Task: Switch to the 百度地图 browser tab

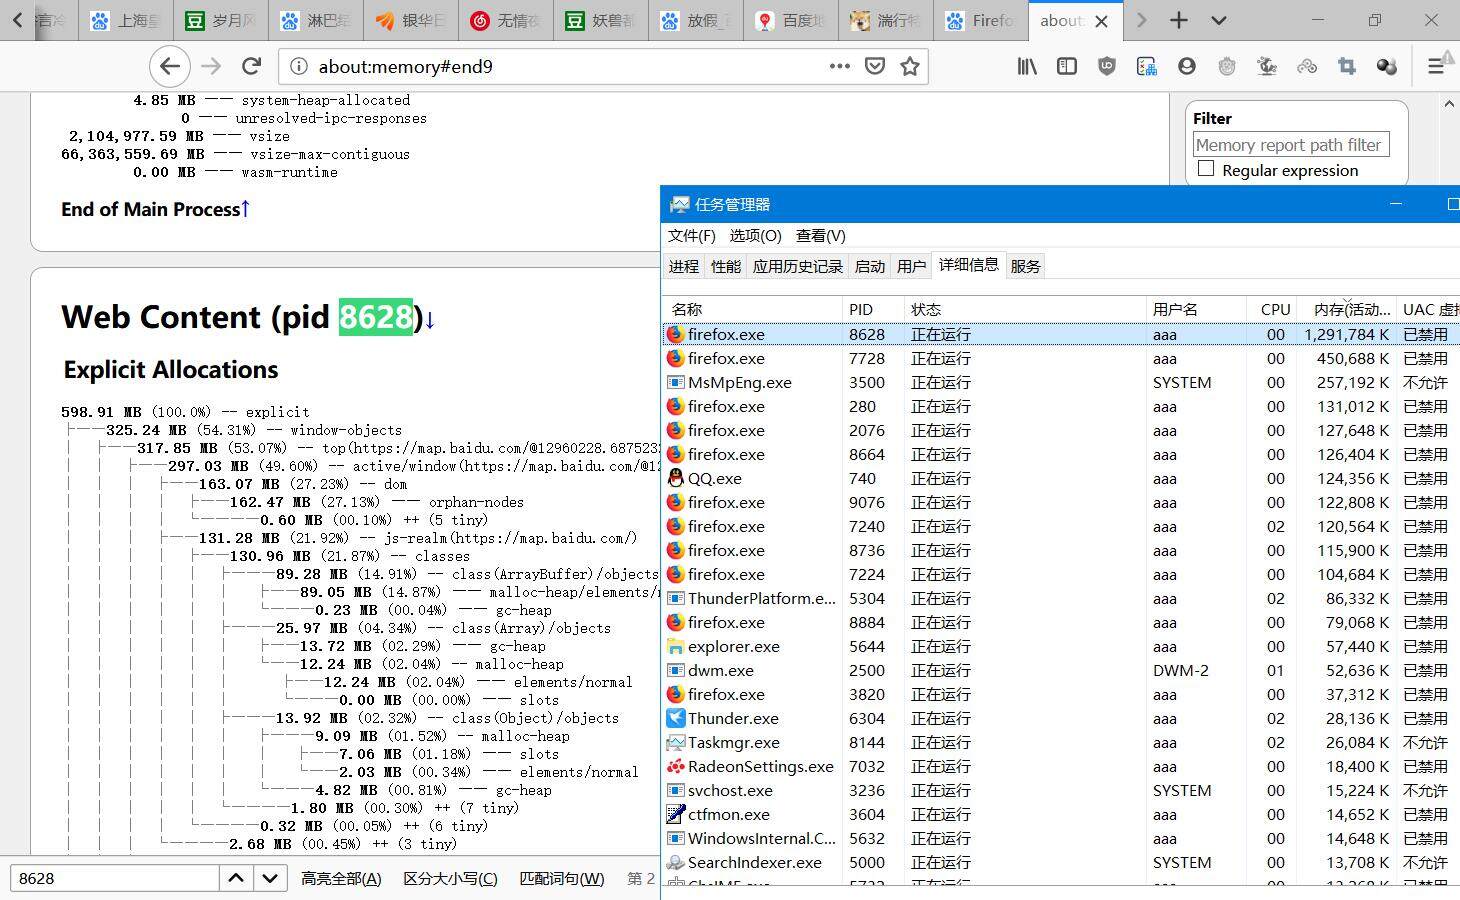Action: coord(790,20)
